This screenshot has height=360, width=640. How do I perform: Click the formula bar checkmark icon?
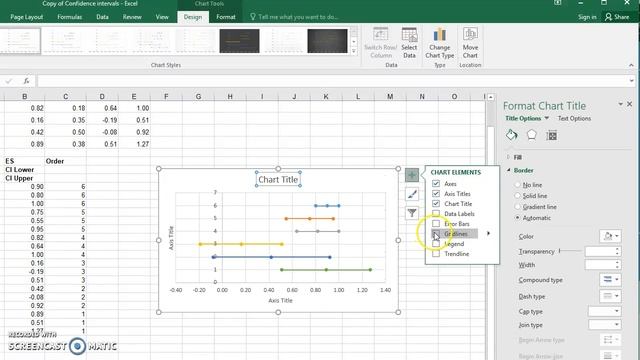(9, 81)
